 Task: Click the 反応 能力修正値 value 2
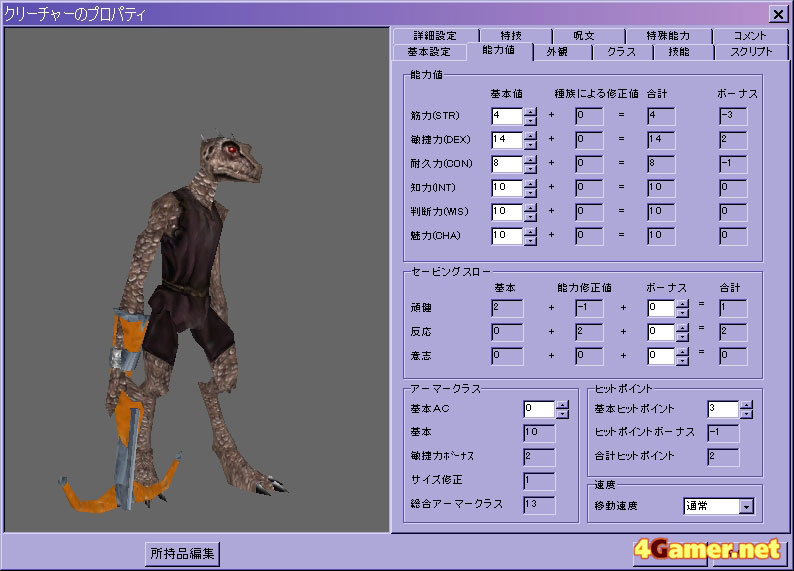(x=589, y=333)
